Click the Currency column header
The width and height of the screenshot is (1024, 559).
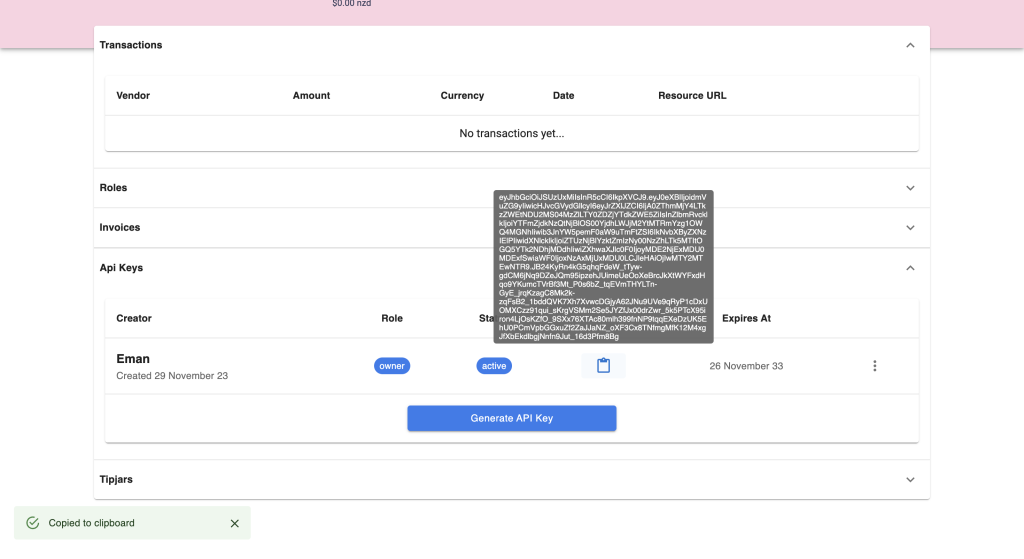tap(462, 96)
